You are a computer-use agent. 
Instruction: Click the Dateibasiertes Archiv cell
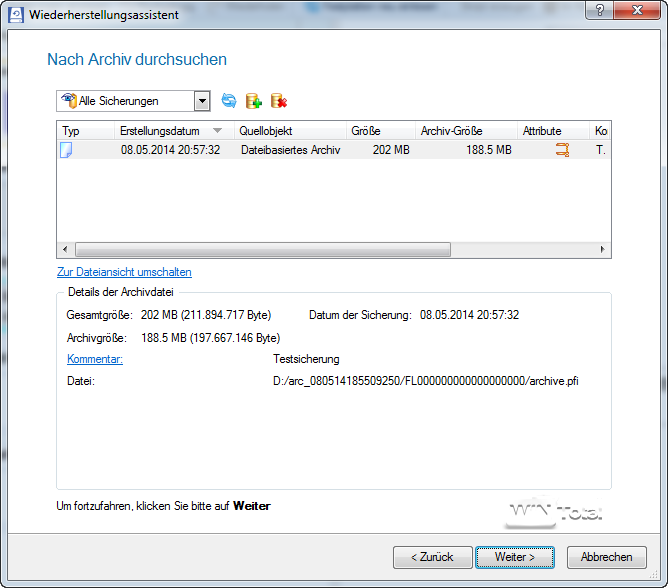(291, 150)
